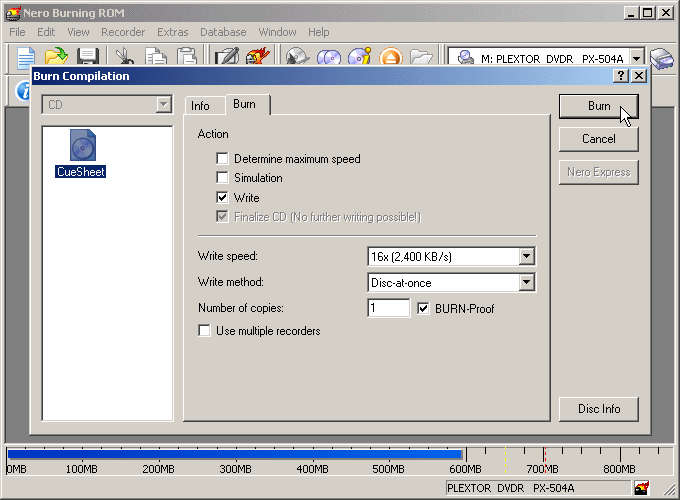Switch to the Info tab
Viewport: 680px width, 500px height.
tap(200, 106)
